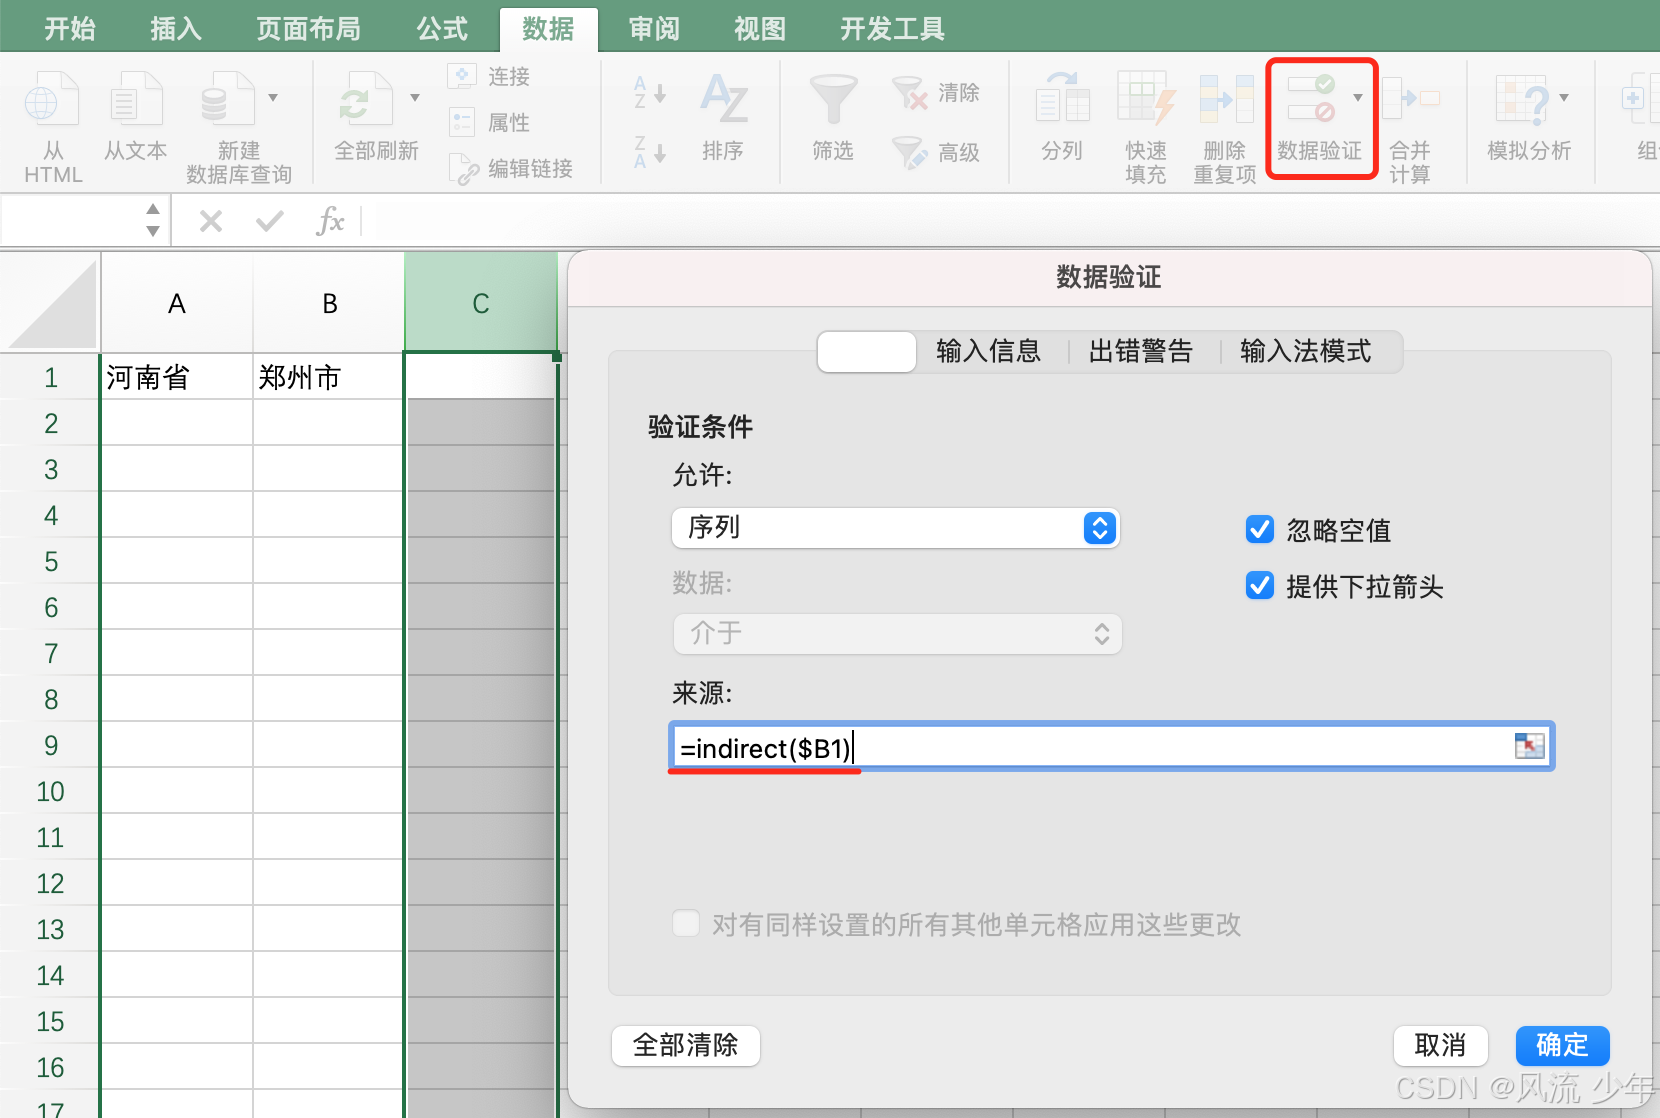This screenshot has height=1118, width=1660.
Task: Click the formula bar input area
Action: click(1010, 221)
